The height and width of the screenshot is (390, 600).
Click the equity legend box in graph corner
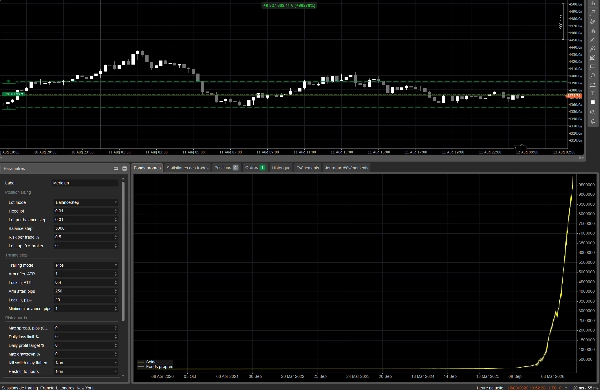pyautogui.click(x=155, y=364)
